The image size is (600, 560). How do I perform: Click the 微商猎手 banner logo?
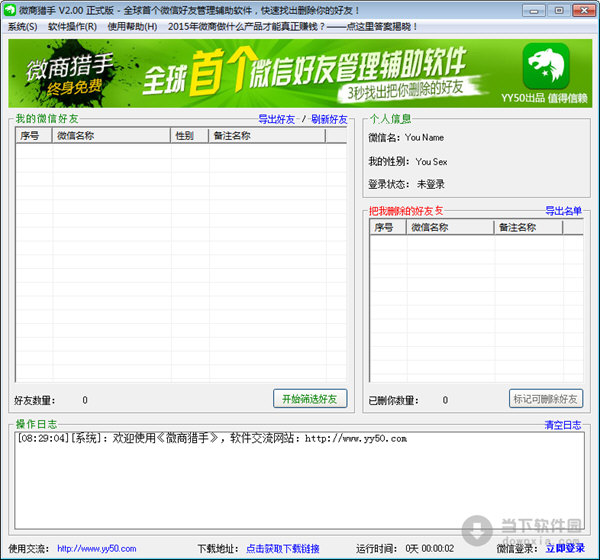click(68, 73)
